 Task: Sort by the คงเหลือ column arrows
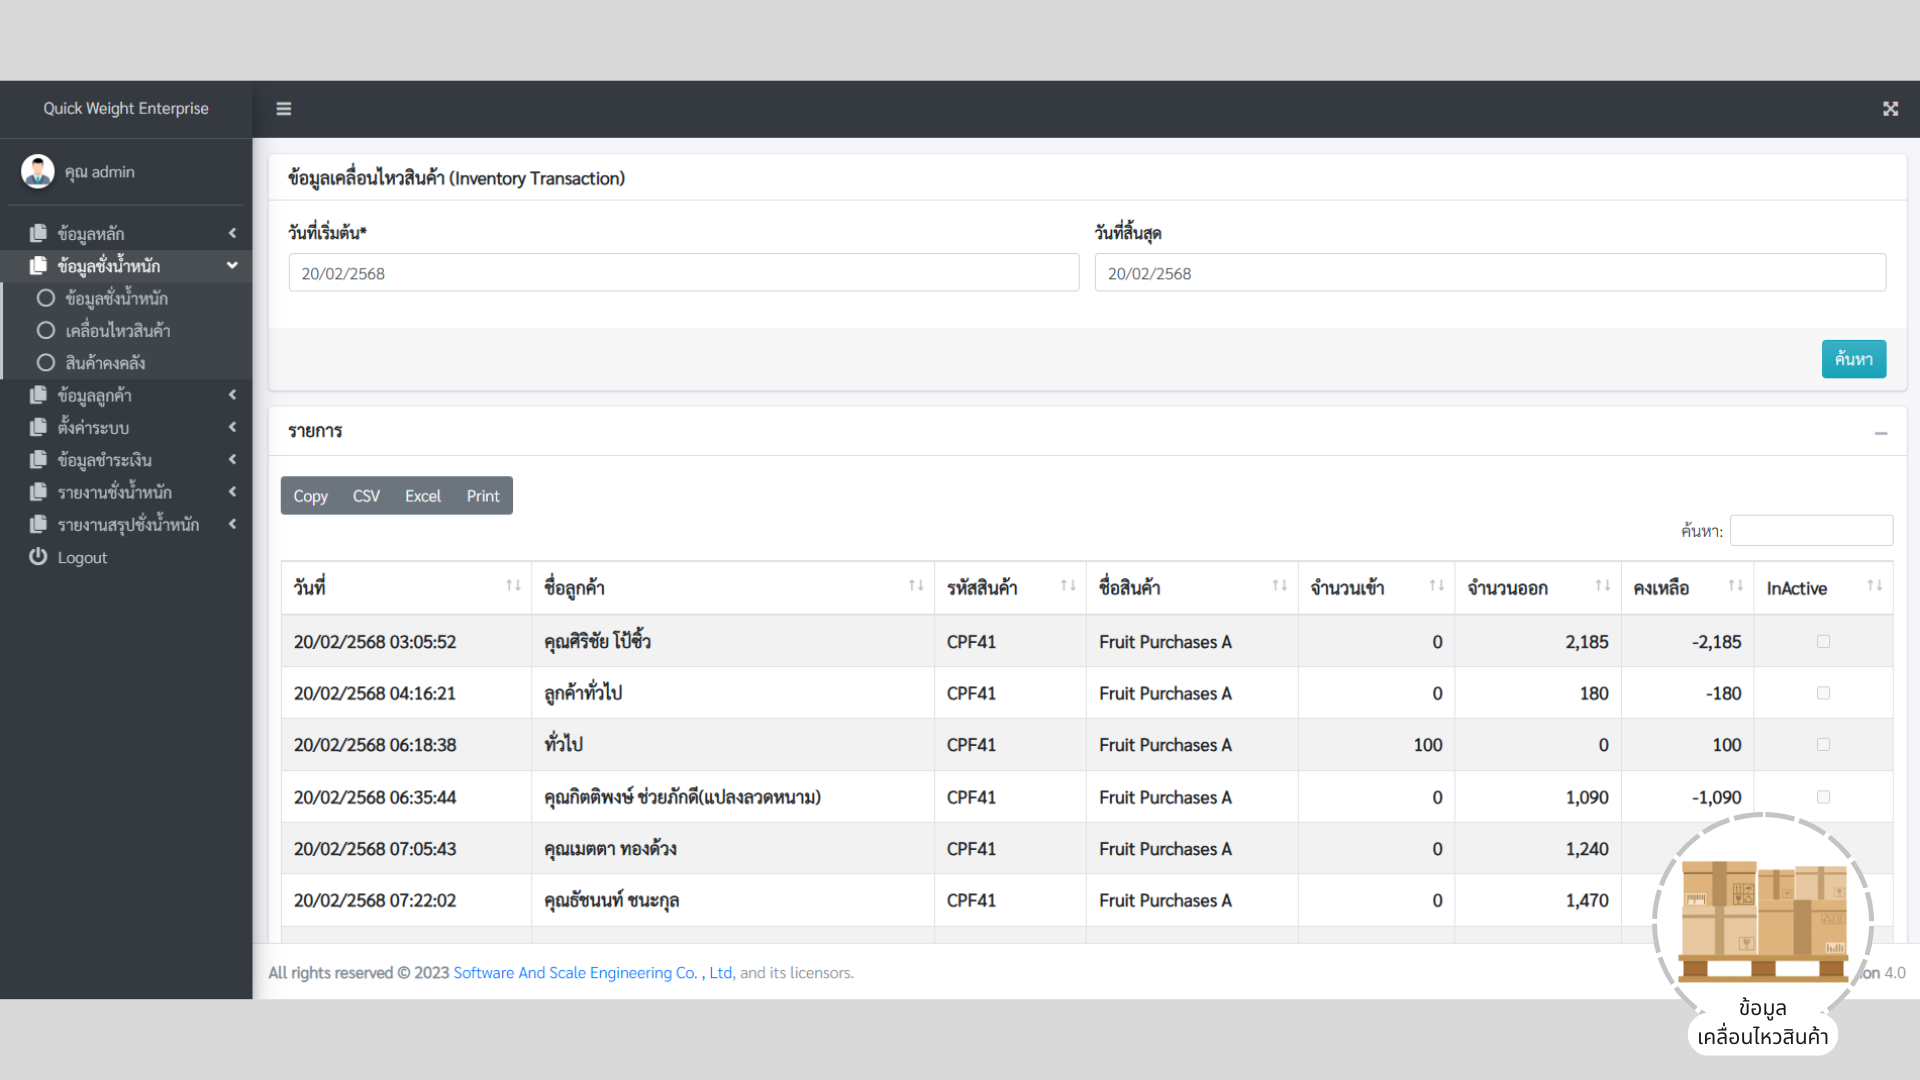pos(1735,587)
